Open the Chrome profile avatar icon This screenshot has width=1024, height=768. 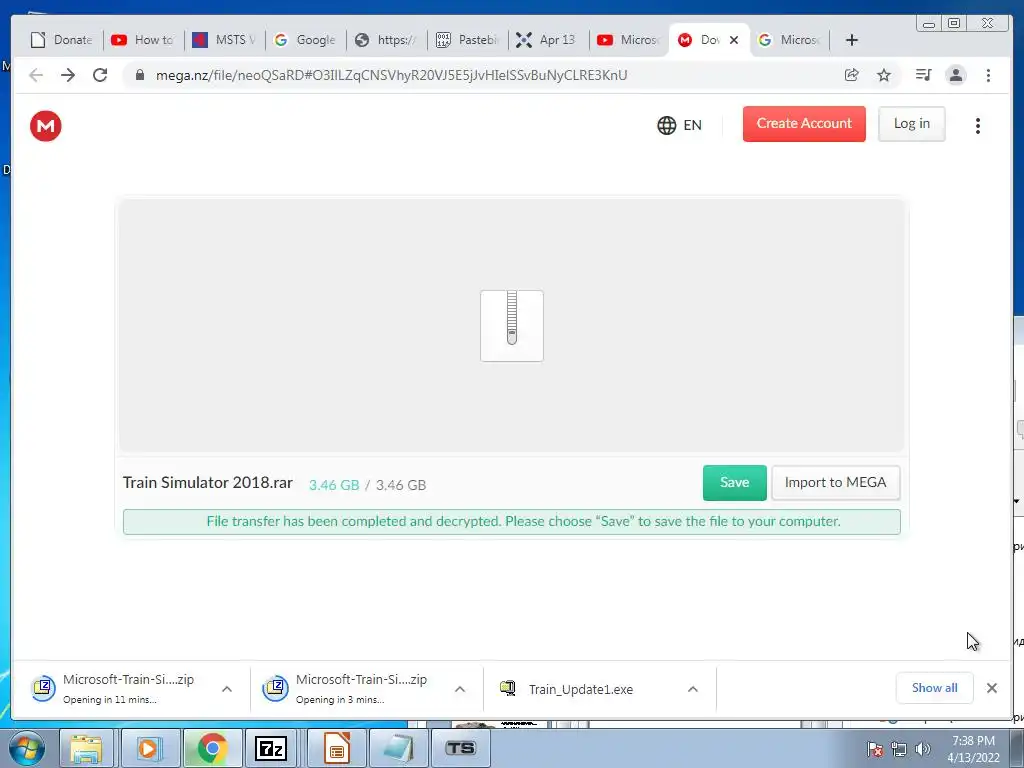(956, 75)
